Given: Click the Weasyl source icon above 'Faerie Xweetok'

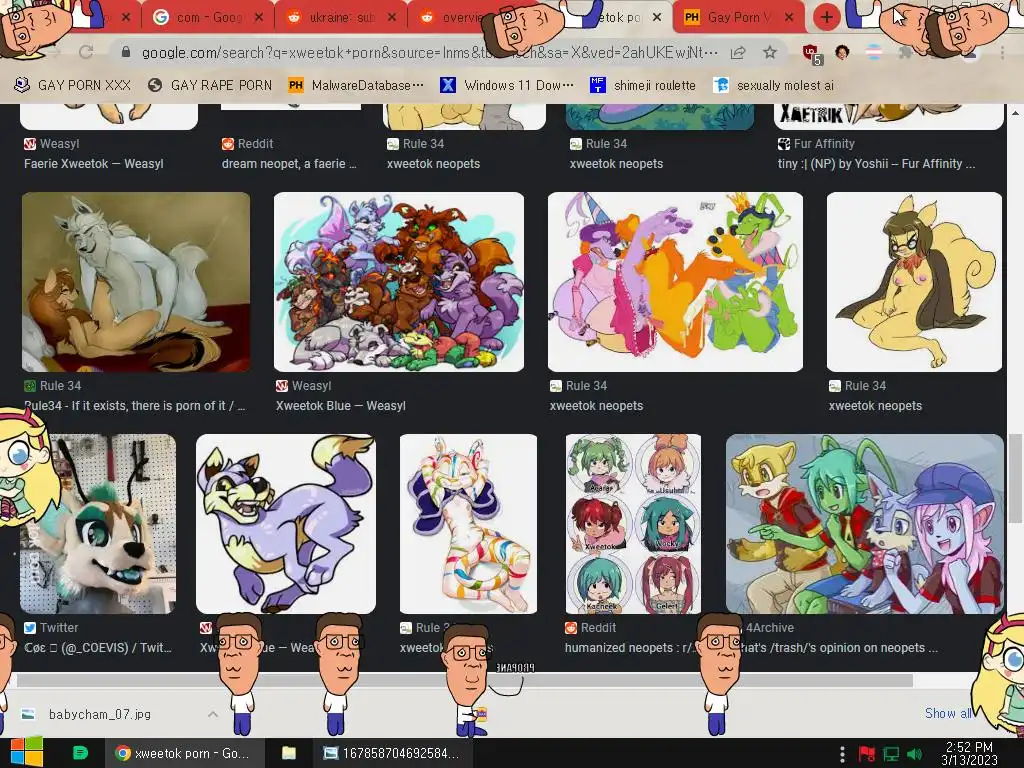Looking at the screenshot, I should point(29,144).
